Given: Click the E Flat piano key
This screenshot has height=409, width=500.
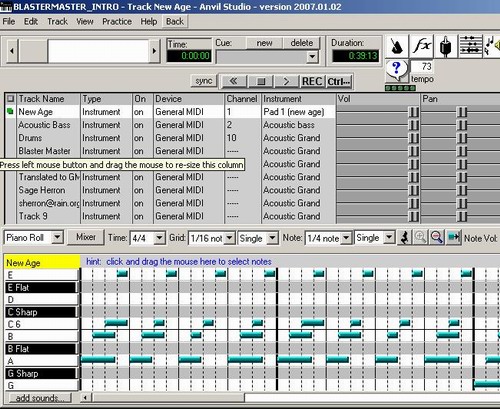Looking at the screenshot, I should tap(42, 287).
